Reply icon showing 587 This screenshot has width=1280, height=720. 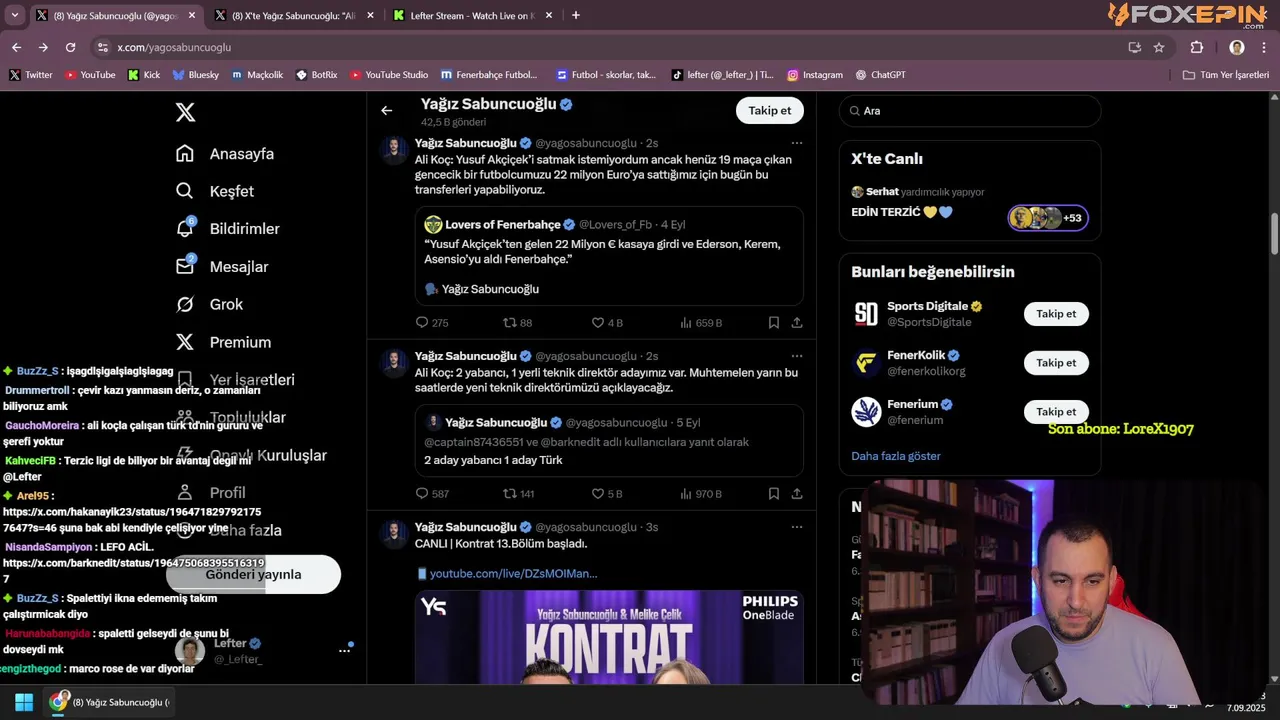(x=422, y=494)
